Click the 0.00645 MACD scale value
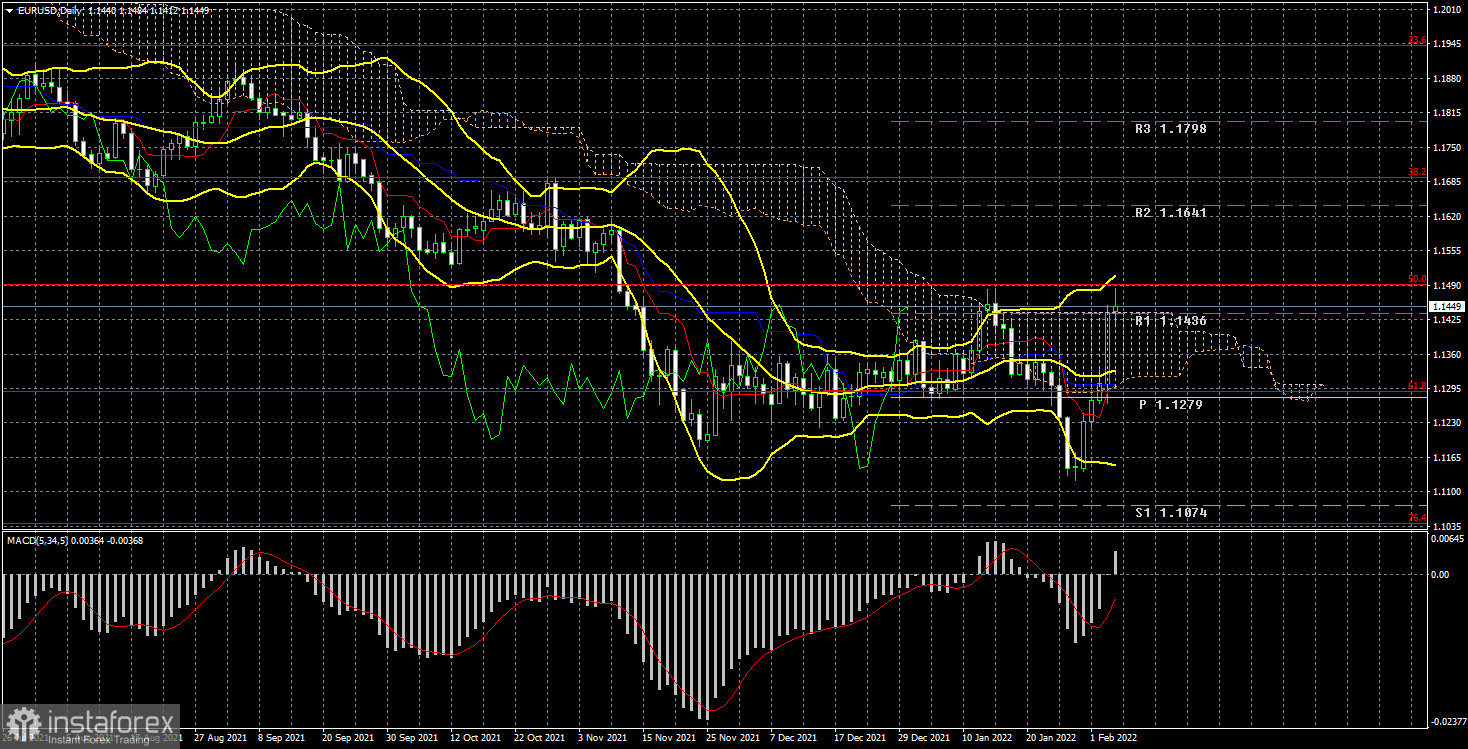This screenshot has height=749, width=1468. tap(1448, 539)
